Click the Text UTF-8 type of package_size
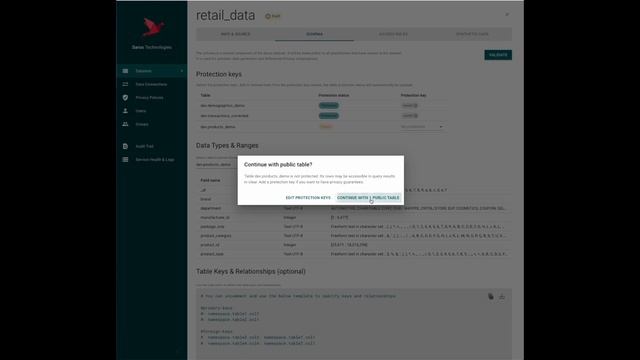The image size is (640, 360). [293, 227]
